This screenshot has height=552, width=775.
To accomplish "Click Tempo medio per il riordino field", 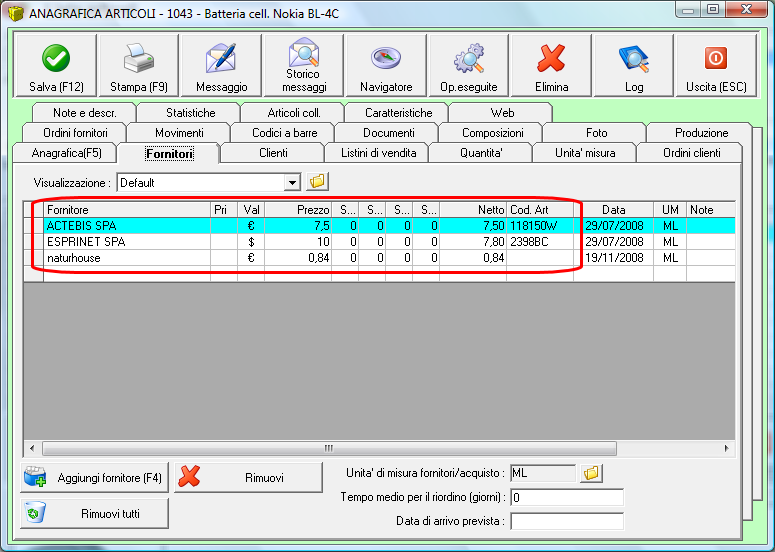I will coord(567,497).
